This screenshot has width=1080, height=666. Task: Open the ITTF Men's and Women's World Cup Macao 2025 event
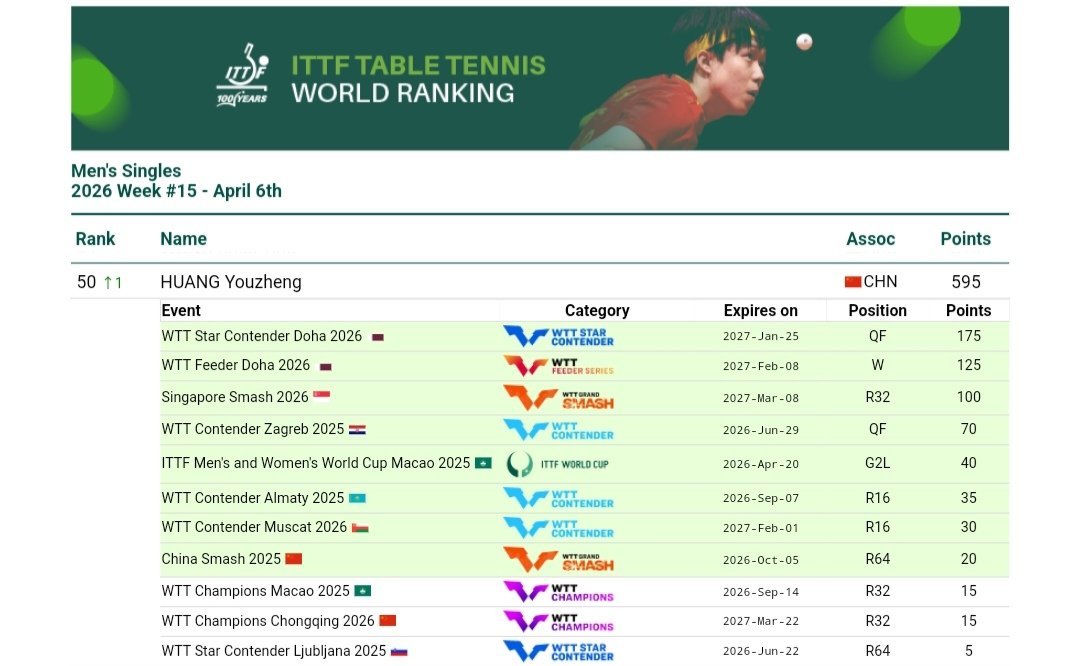(315, 463)
